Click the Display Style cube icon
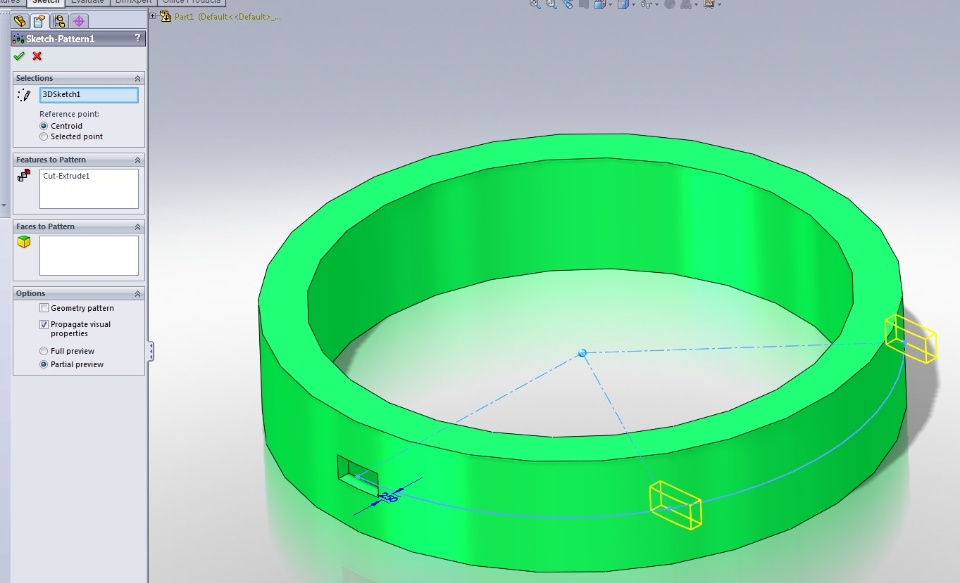This screenshot has height=583, width=960. click(x=623, y=4)
